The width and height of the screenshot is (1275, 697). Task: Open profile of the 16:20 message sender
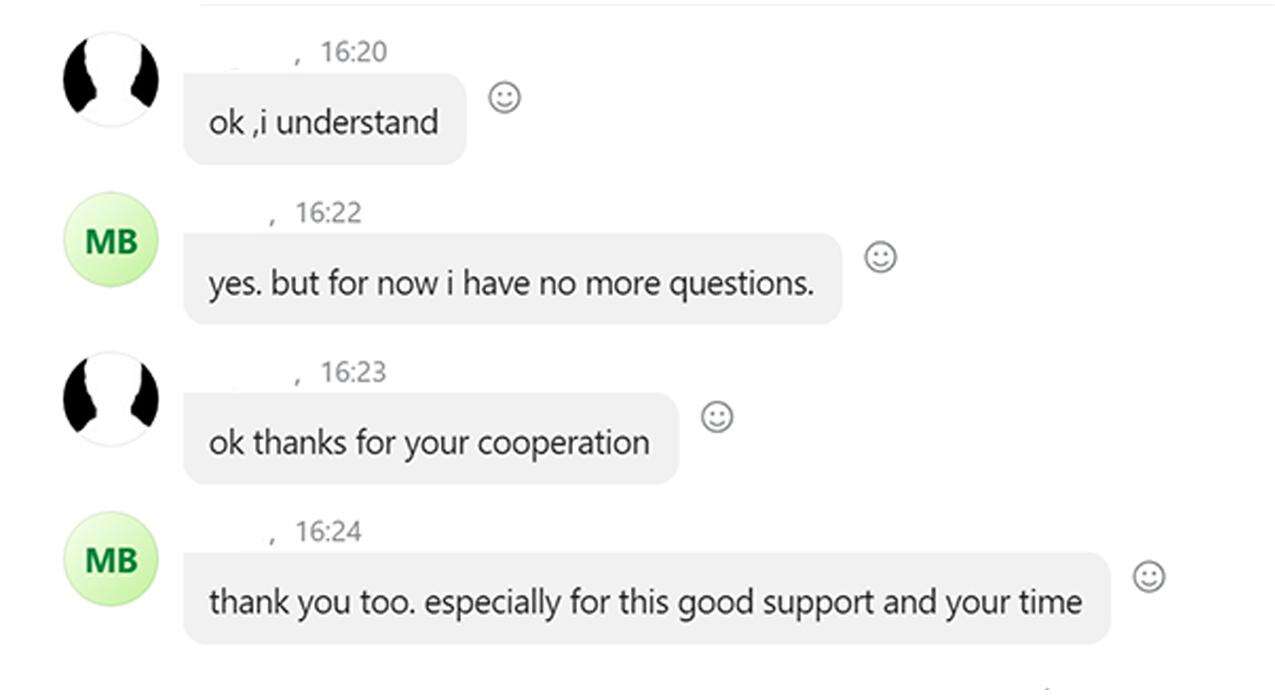(x=111, y=79)
